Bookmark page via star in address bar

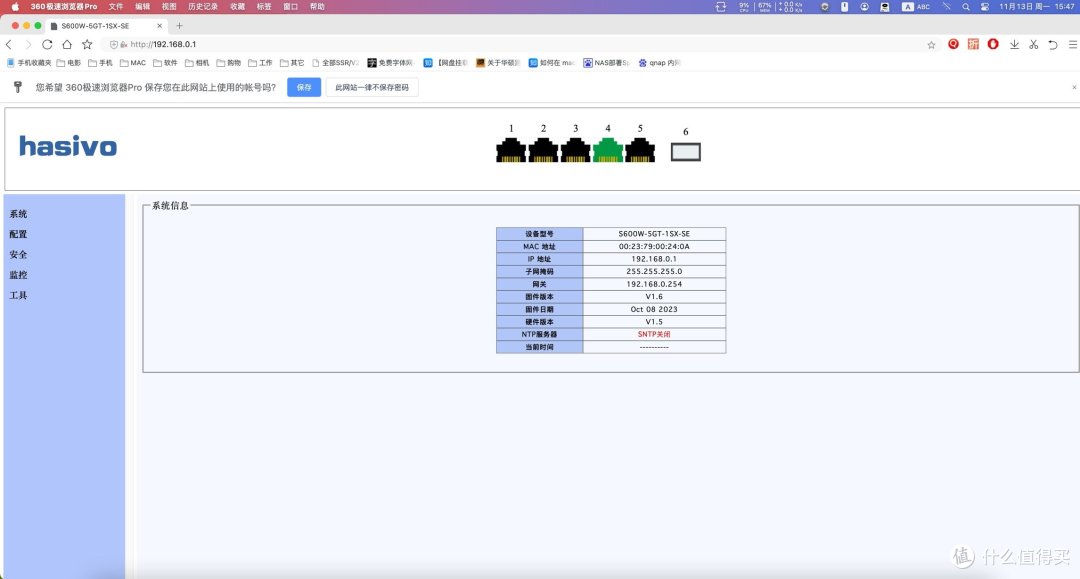pyautogui.click(x=931, y=45)
